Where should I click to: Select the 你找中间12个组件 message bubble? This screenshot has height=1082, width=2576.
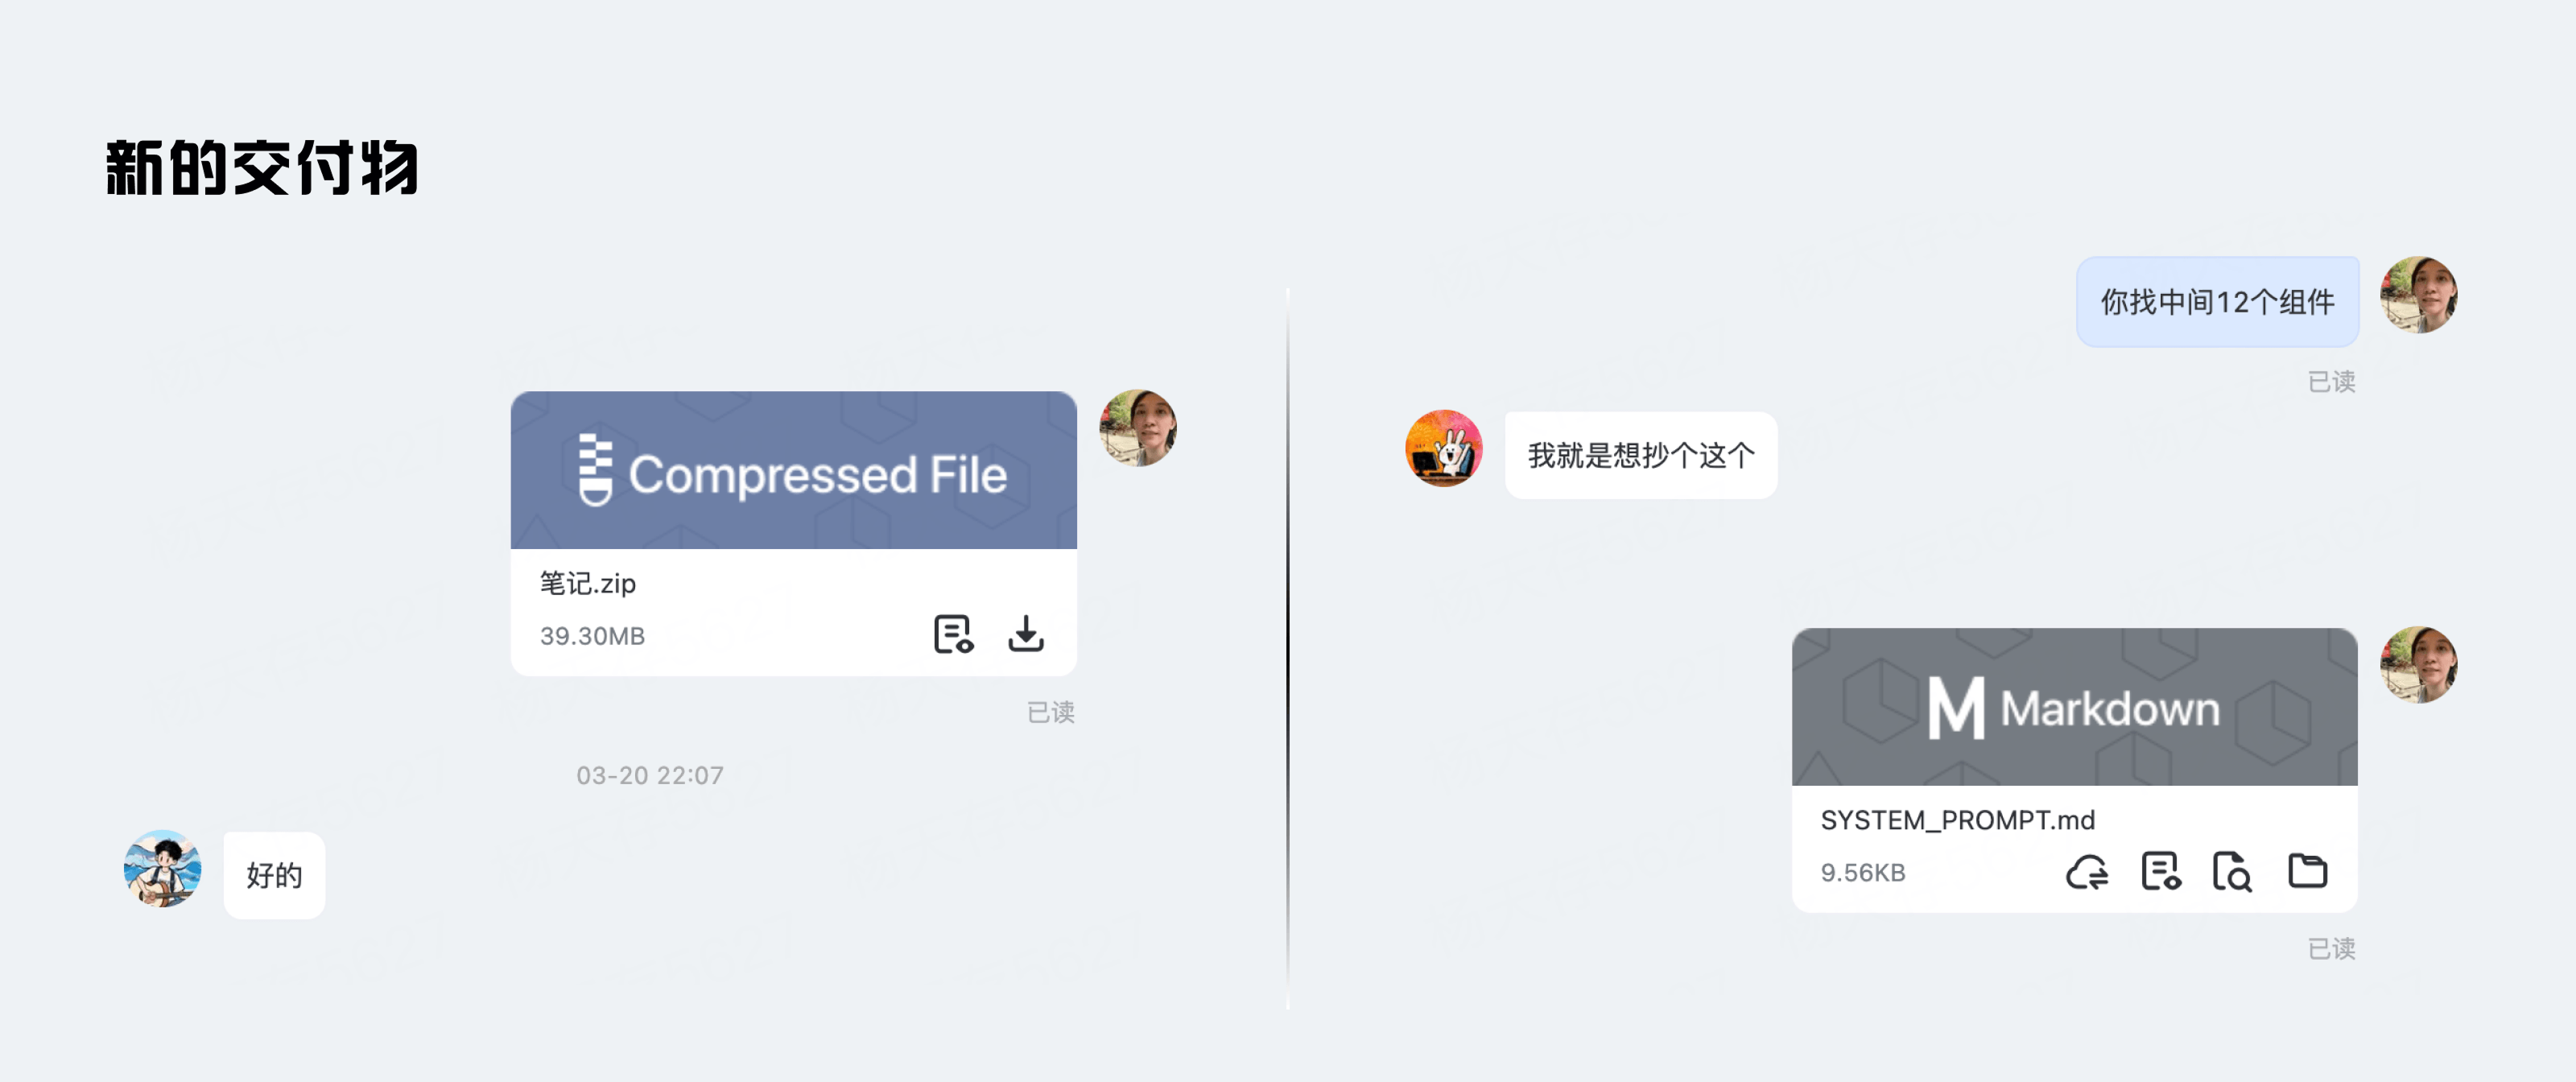click(x=2217, y=302)
